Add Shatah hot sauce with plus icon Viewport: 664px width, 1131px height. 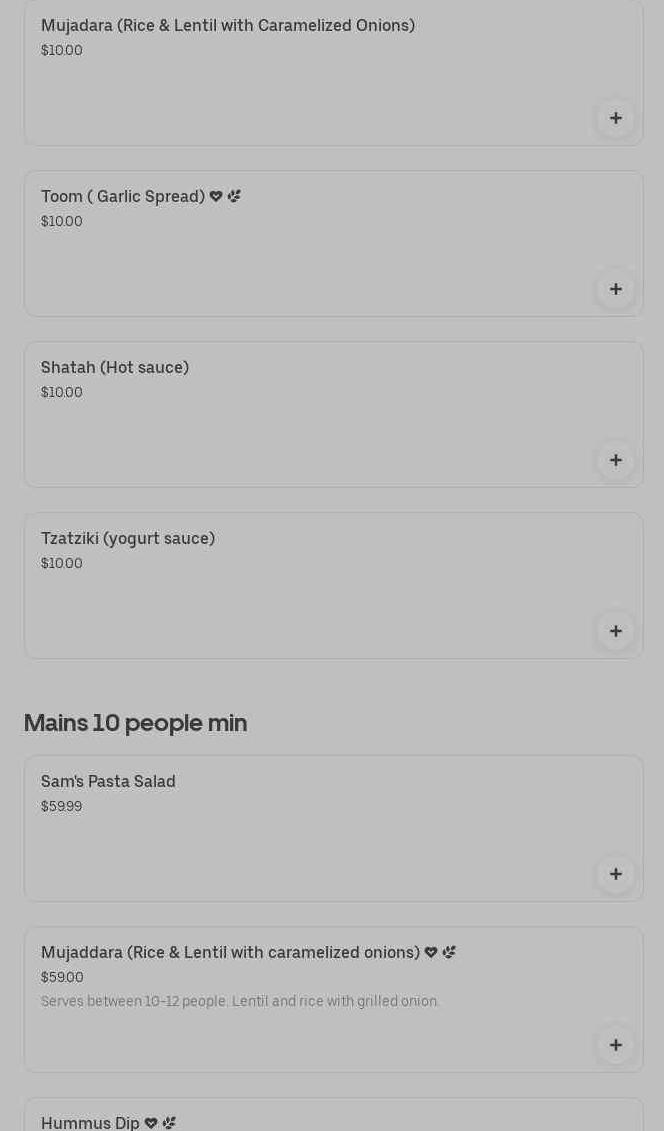tap(615, 460)
